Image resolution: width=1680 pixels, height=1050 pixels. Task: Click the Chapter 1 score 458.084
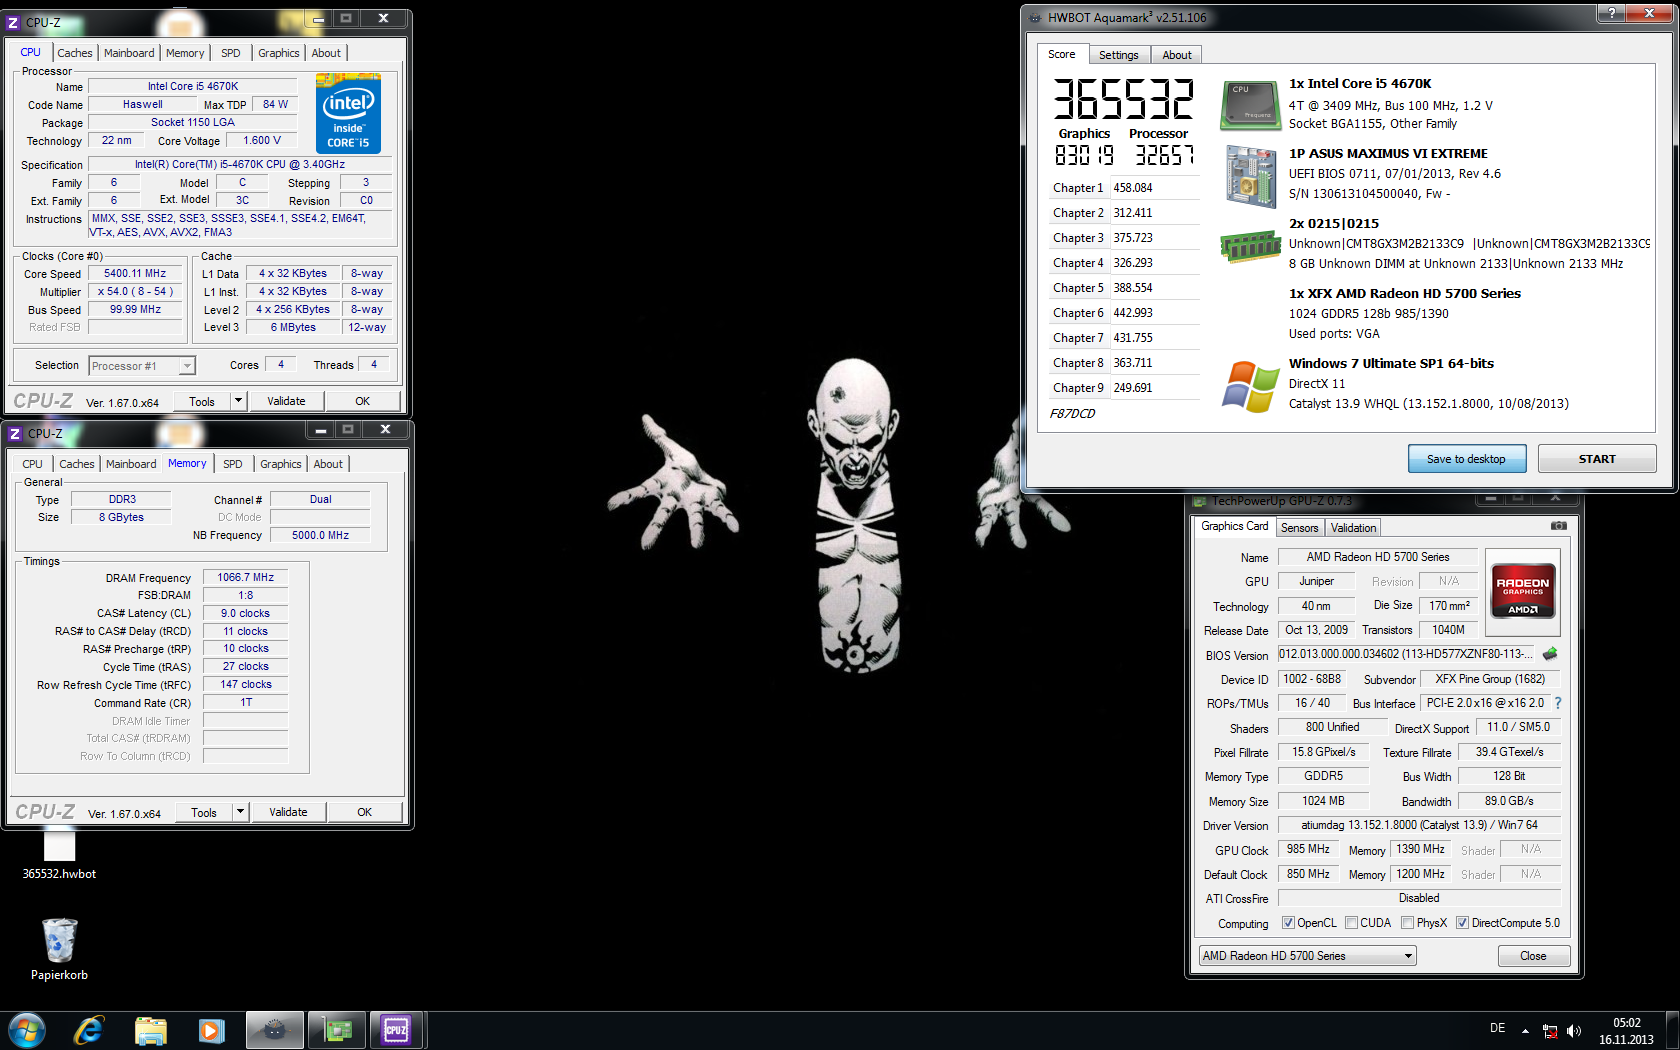(x=1133, y=188)
